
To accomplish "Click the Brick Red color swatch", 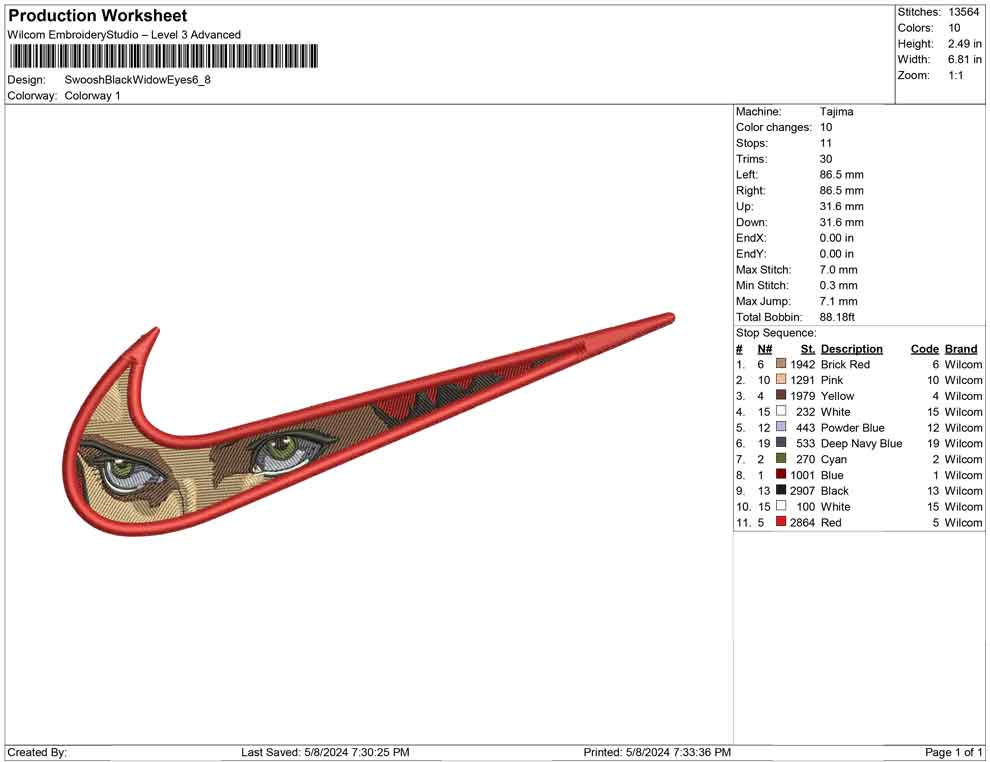I will tap(781, 364).
